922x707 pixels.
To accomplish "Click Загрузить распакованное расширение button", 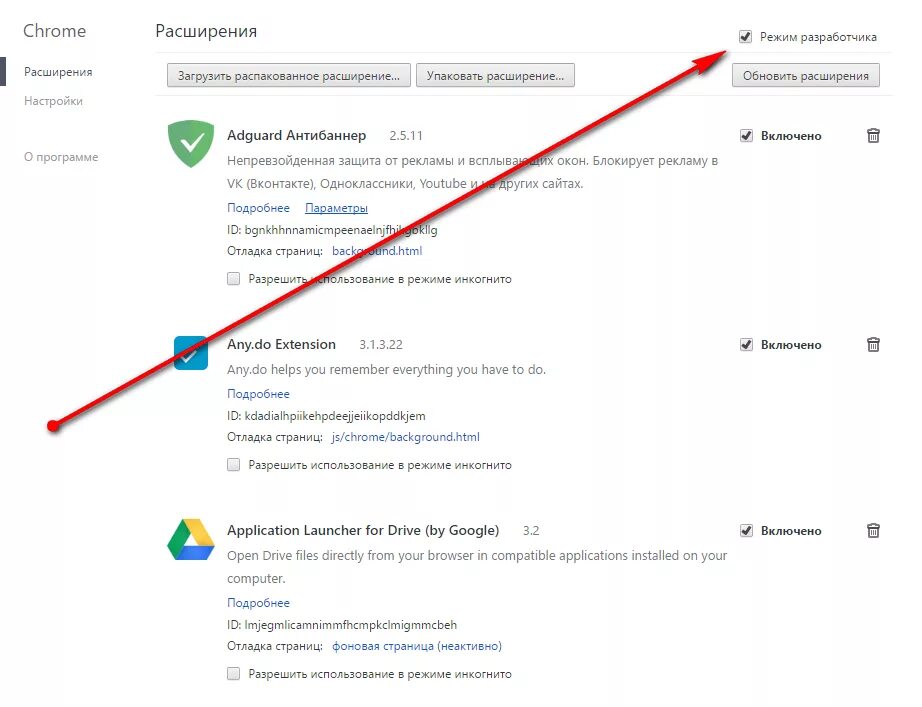I will click(x=289, y=75).
